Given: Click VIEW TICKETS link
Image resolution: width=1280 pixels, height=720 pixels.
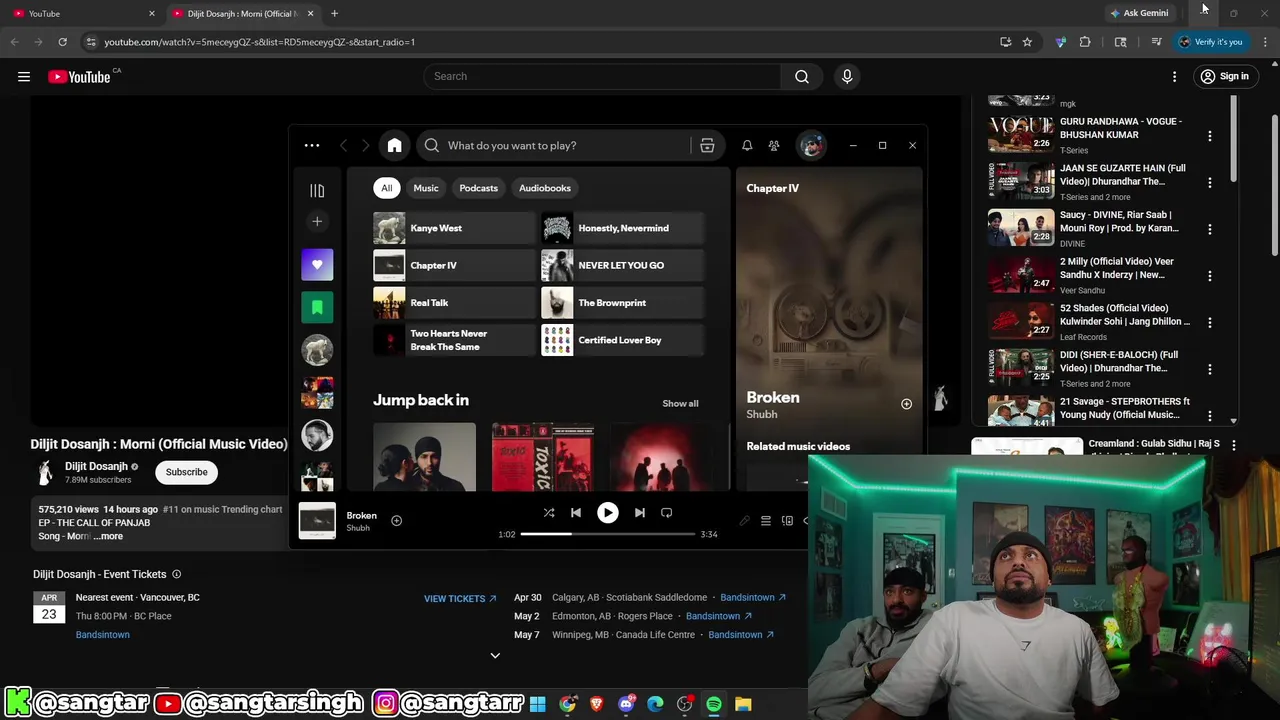Looking at the screenshot, I should point(460,599).
